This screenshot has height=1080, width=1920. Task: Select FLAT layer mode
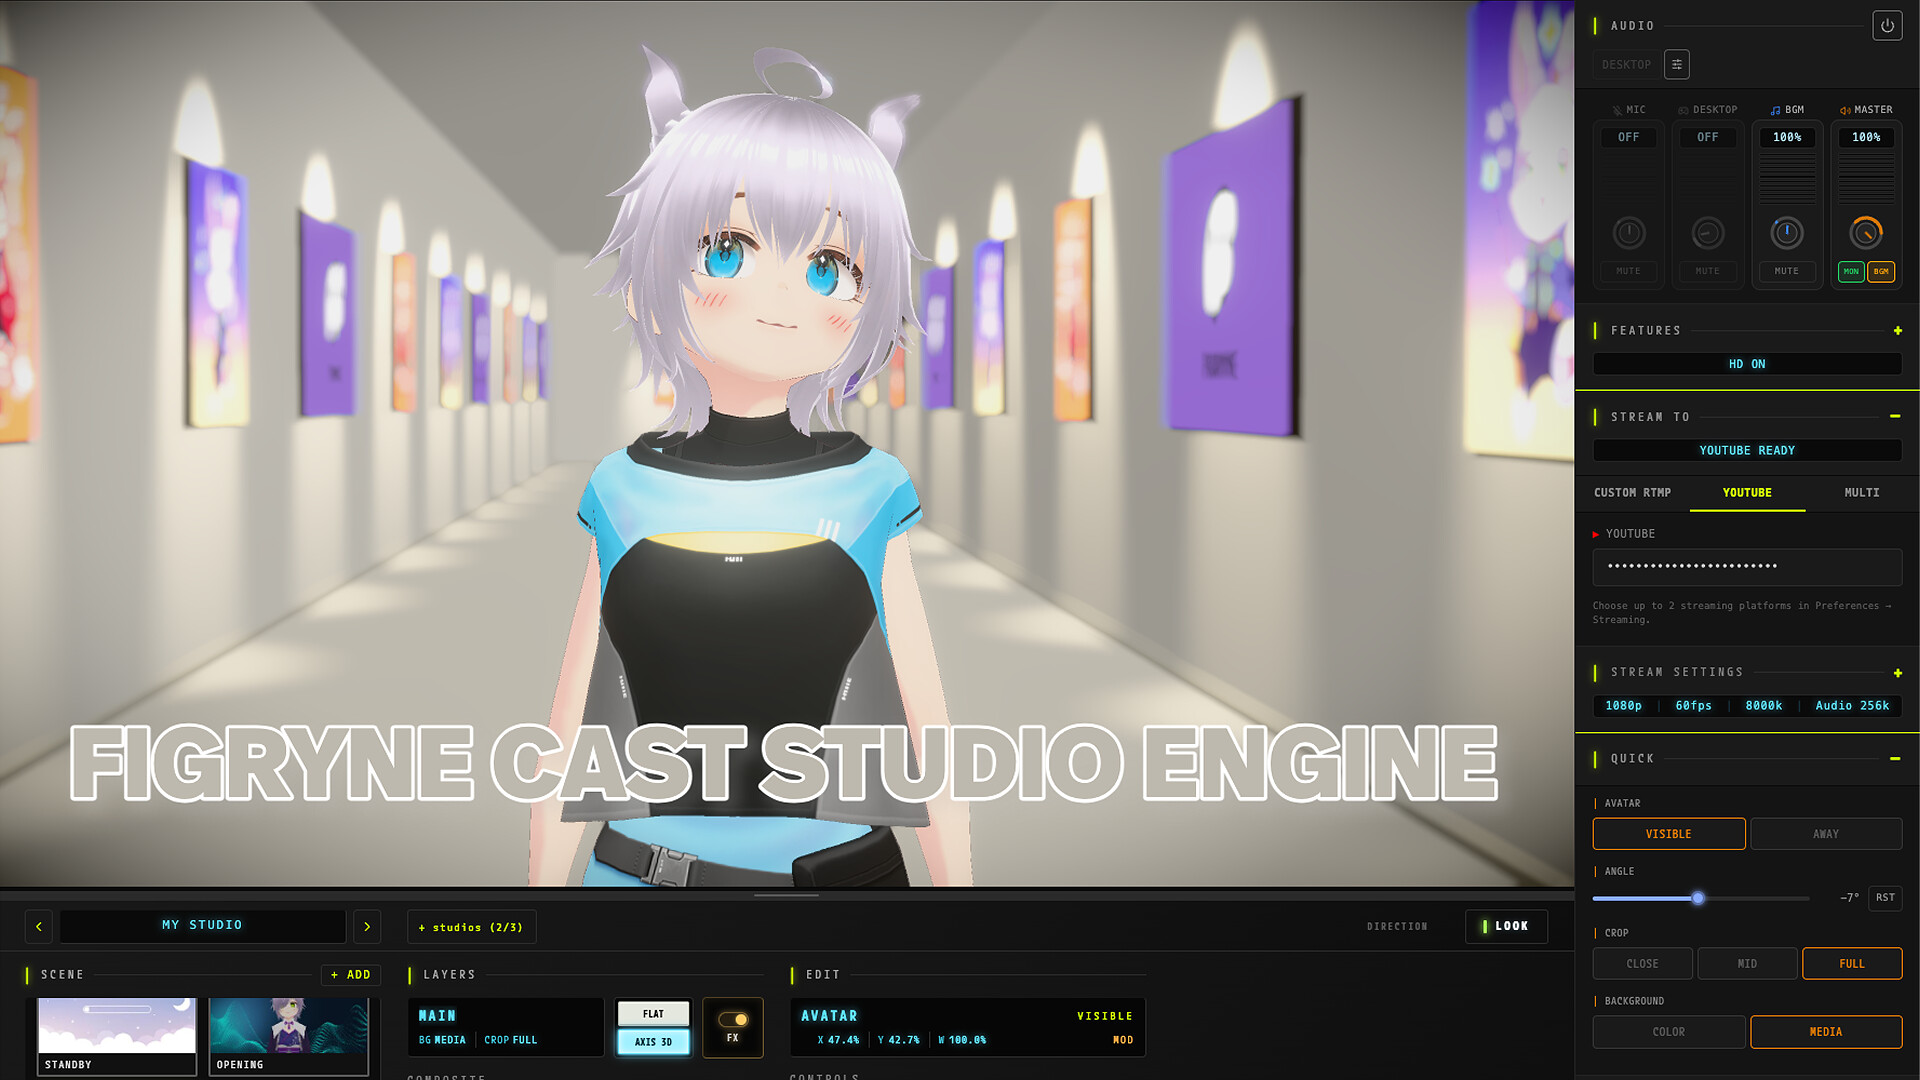pos(653,1014)
